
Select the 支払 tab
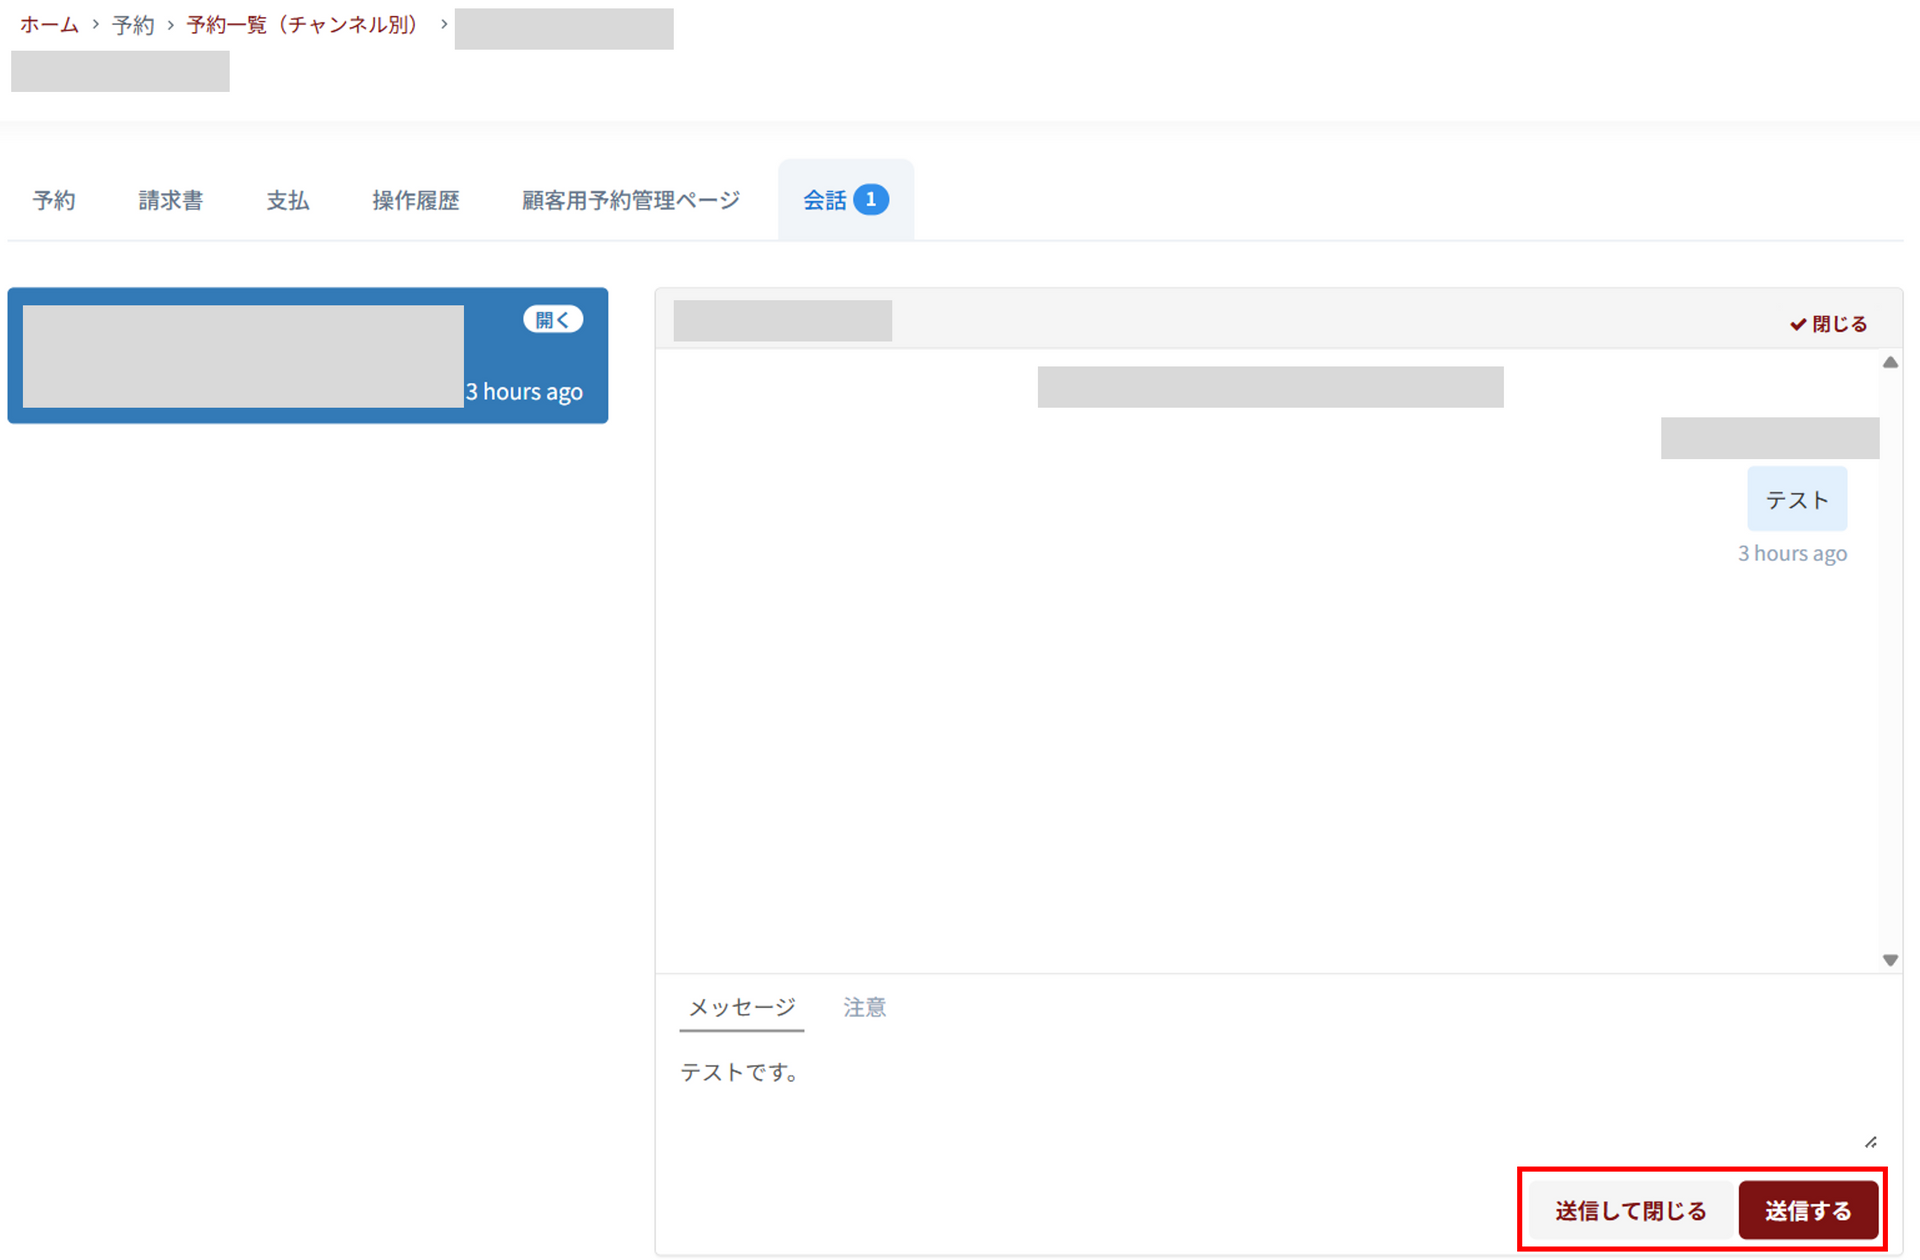(288, 200)
